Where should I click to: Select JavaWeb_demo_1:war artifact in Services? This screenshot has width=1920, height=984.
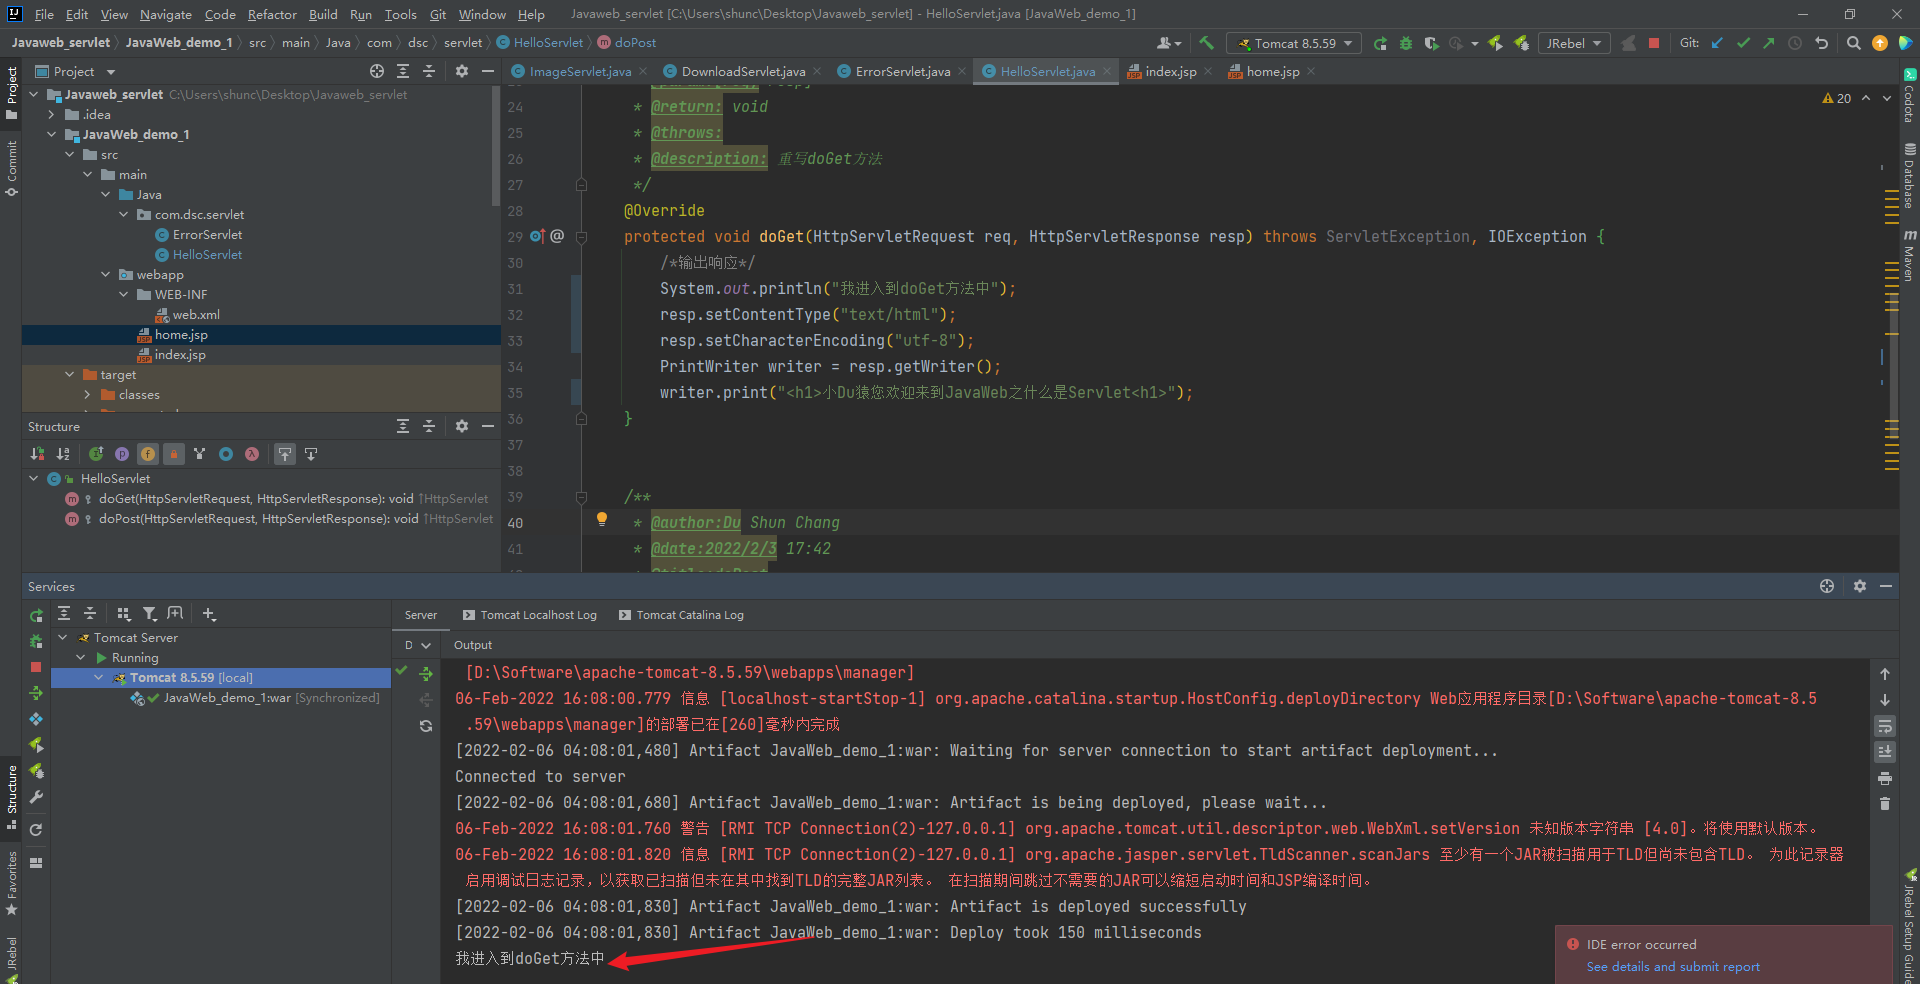click(x=255, y=697)
